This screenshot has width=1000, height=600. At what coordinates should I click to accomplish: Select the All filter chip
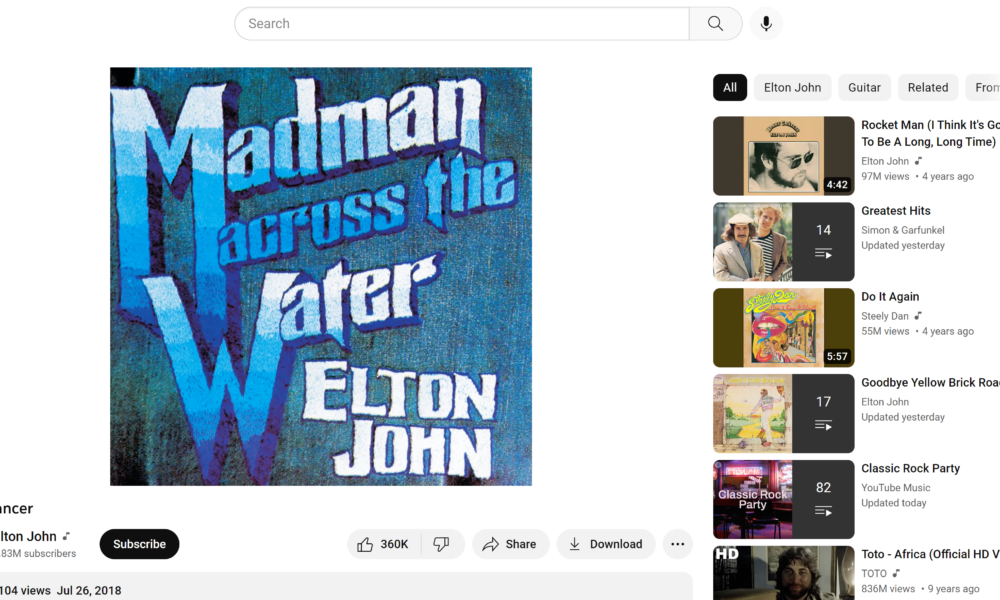tap(730, 87)
